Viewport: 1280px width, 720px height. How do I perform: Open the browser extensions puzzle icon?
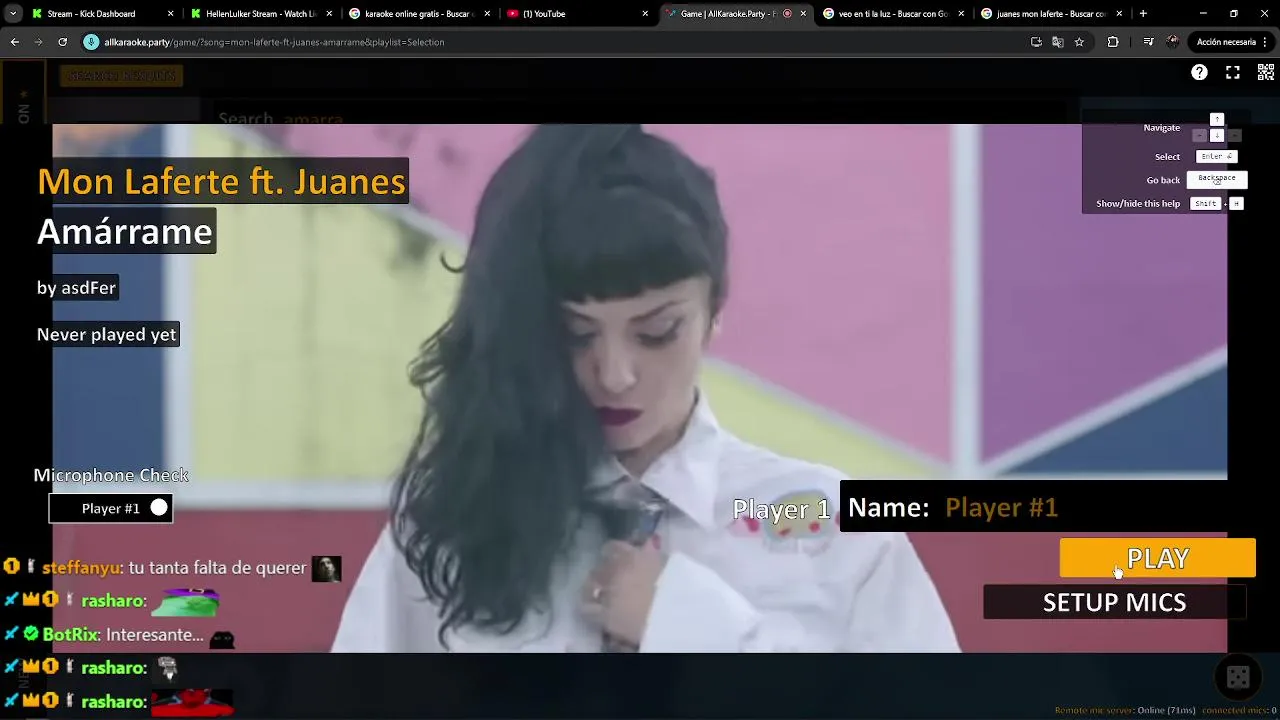tap(1113, 42)
